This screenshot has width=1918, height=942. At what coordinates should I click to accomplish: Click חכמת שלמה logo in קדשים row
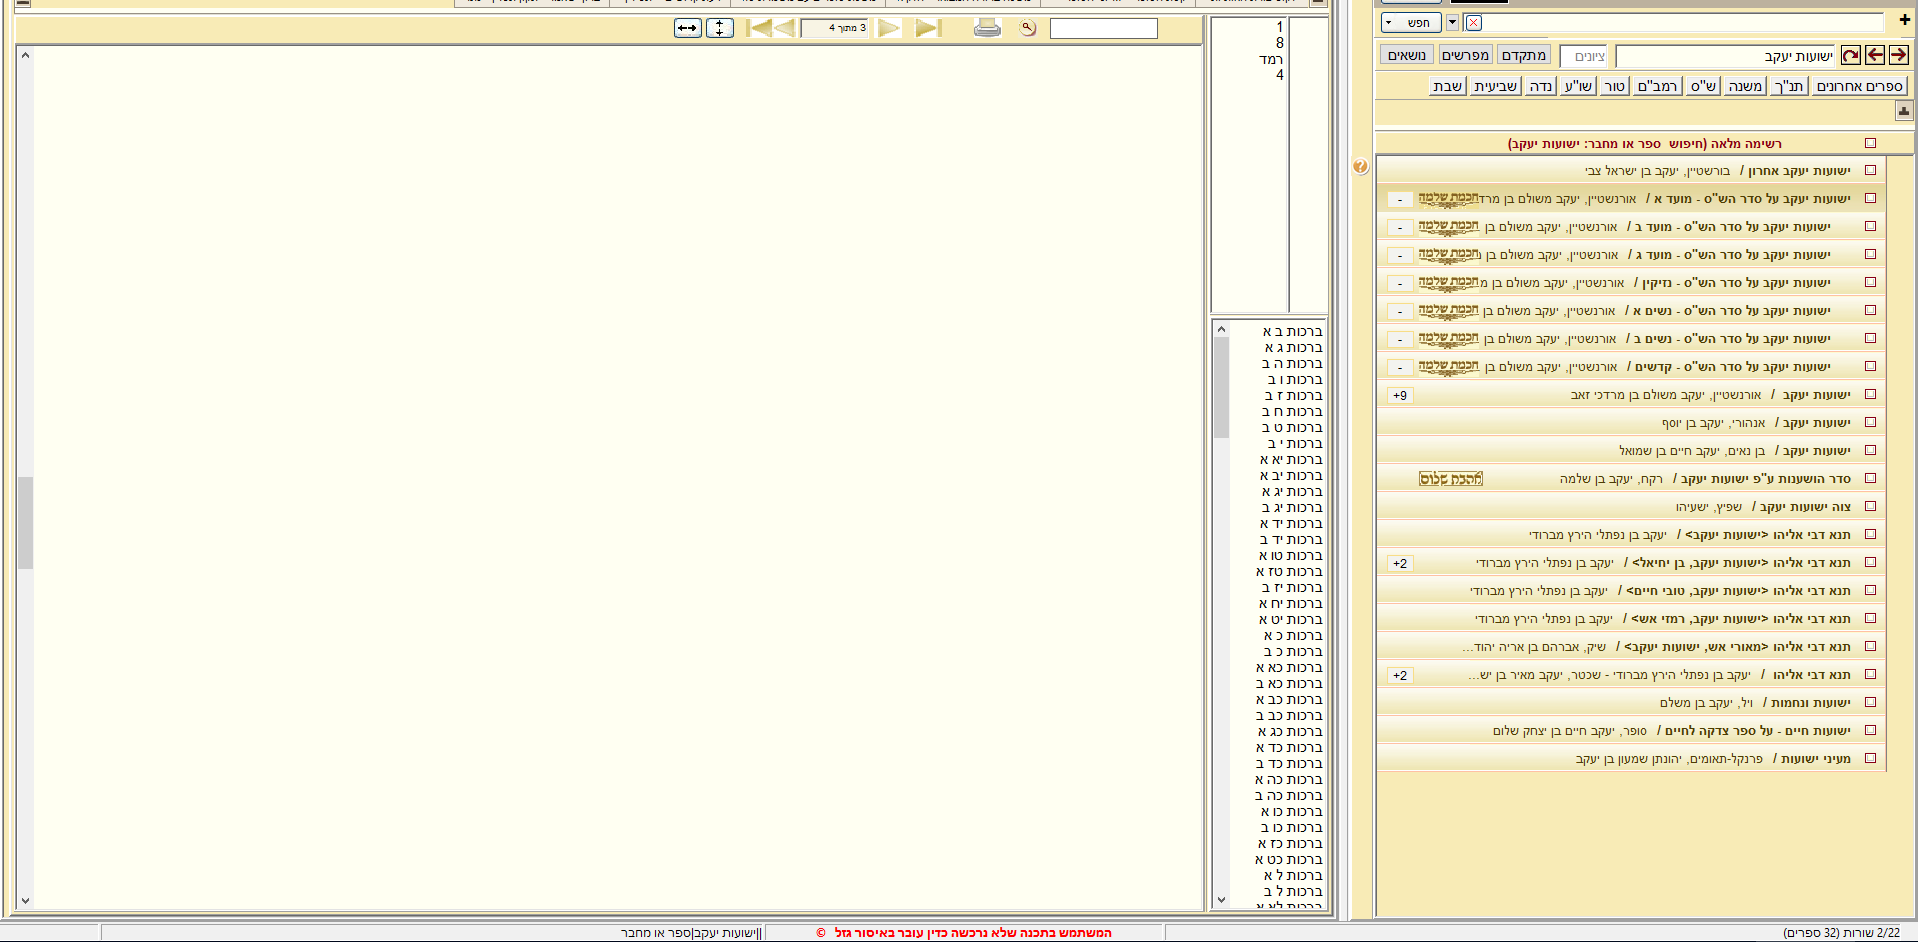pos(1448,367)
